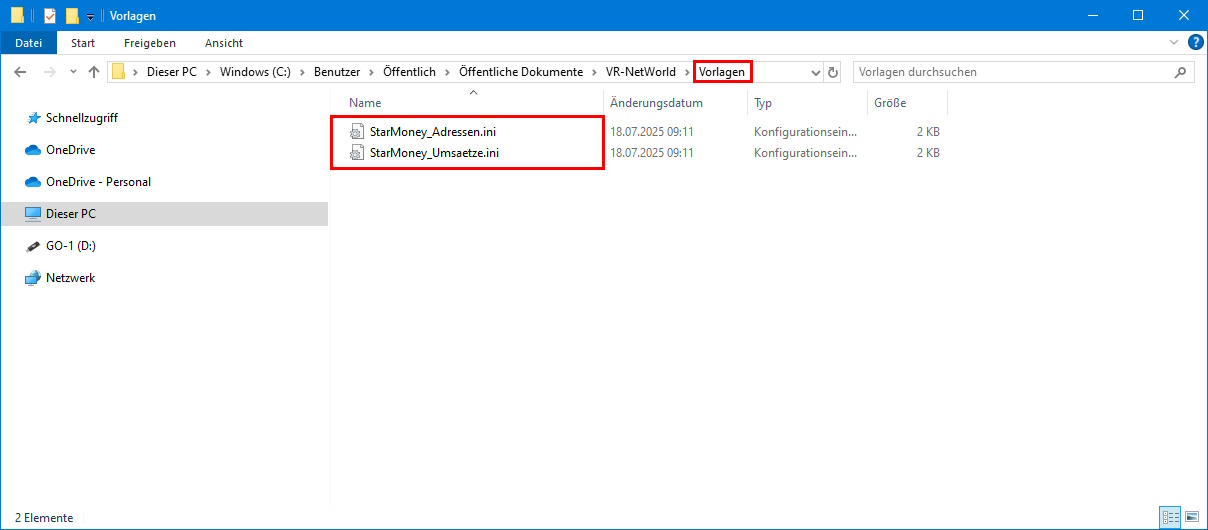Click the folder icon in address bar
The width and height of the screenshot is (1208, 530).
click(x=118, y=72)
